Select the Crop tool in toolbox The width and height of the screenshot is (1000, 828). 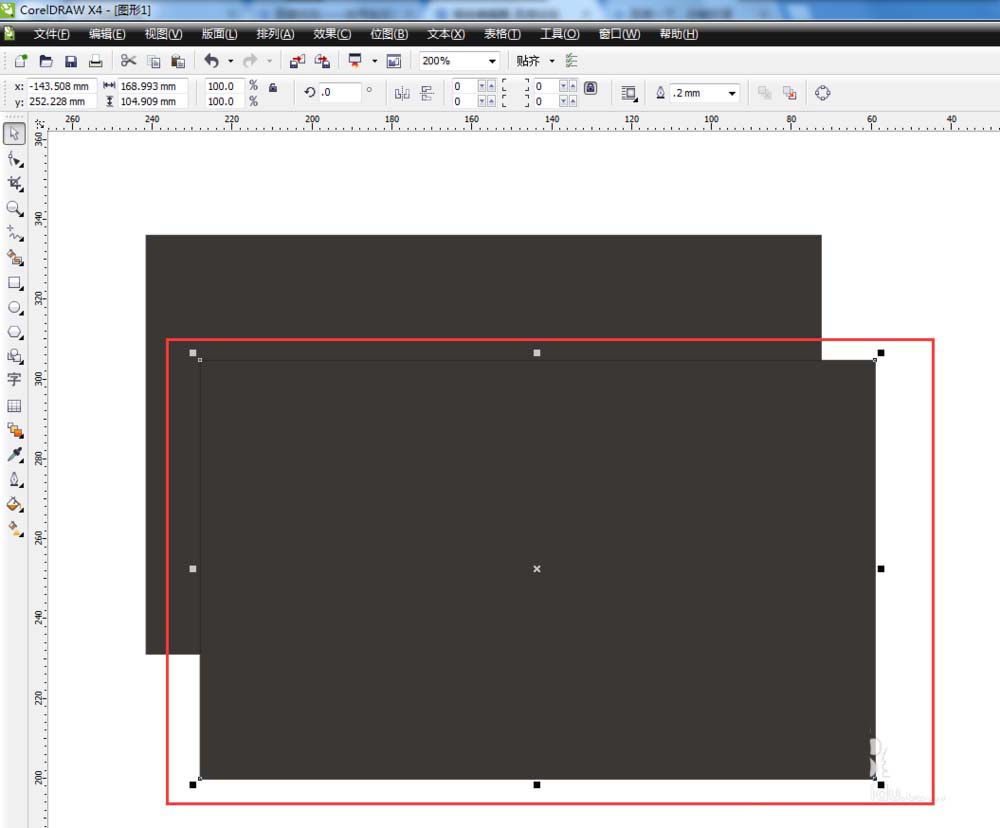click(15, 183)
